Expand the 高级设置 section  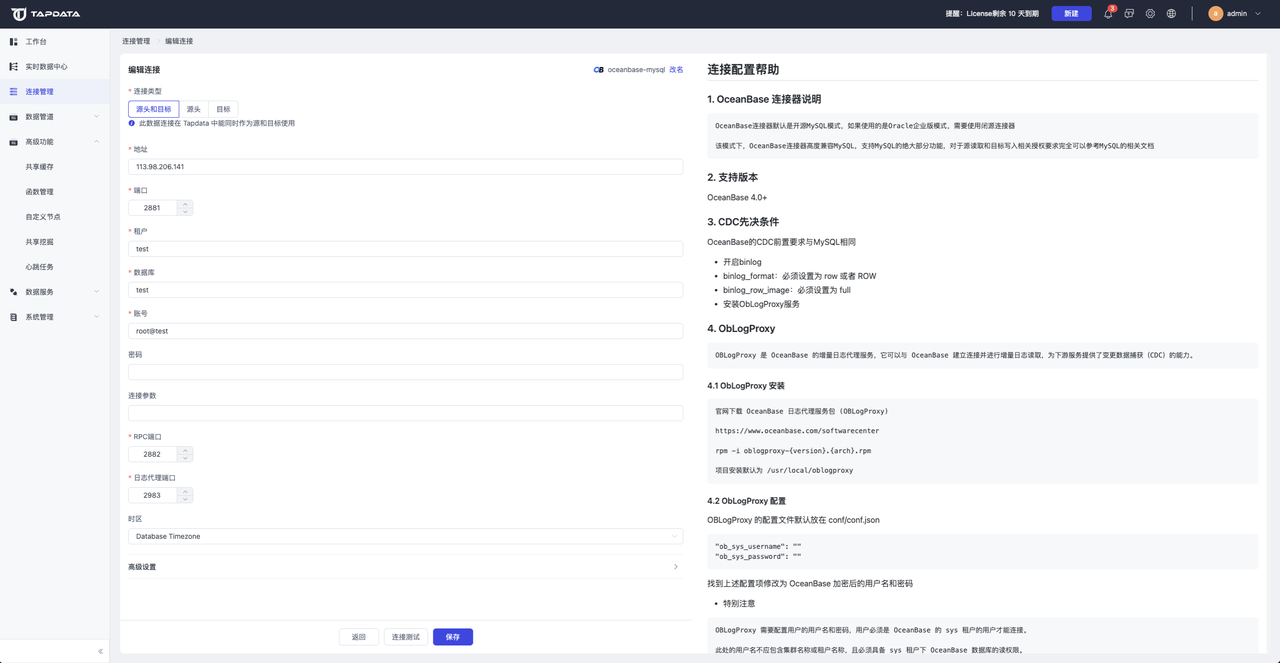406,567
